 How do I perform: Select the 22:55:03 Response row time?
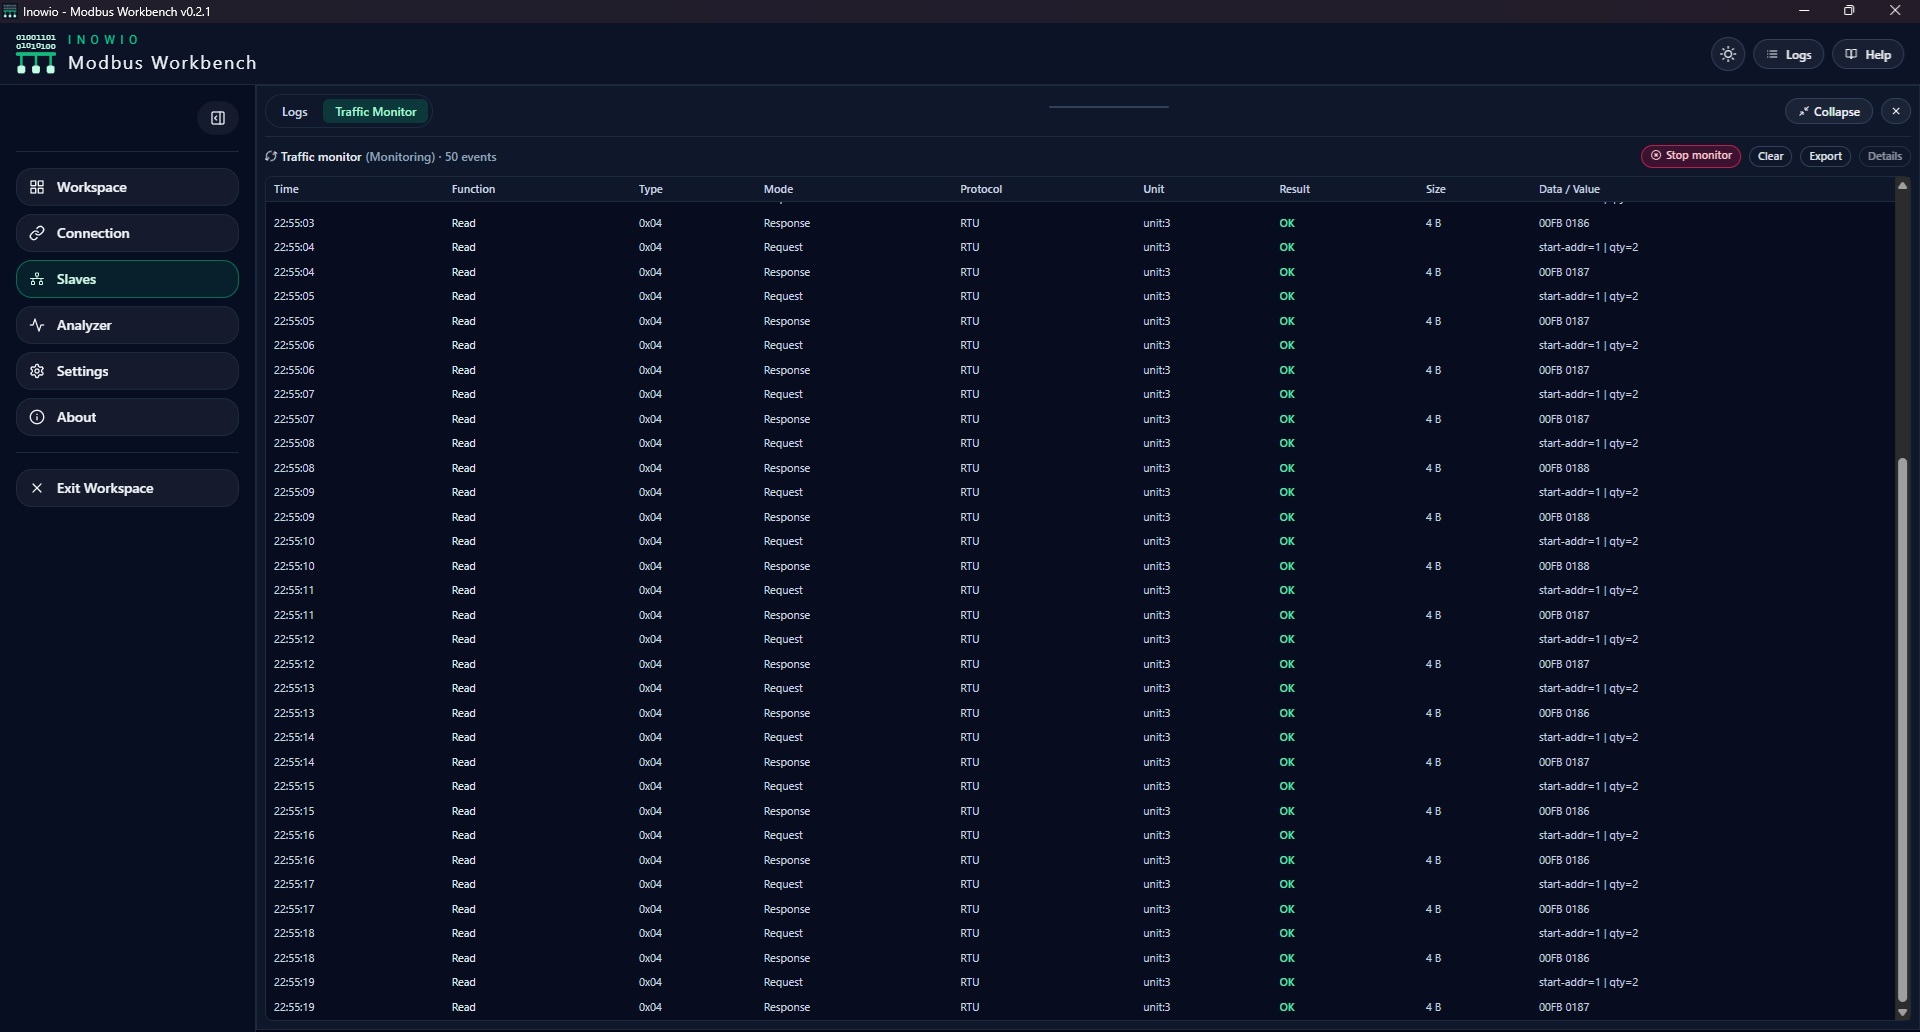(x=294, y=223)
